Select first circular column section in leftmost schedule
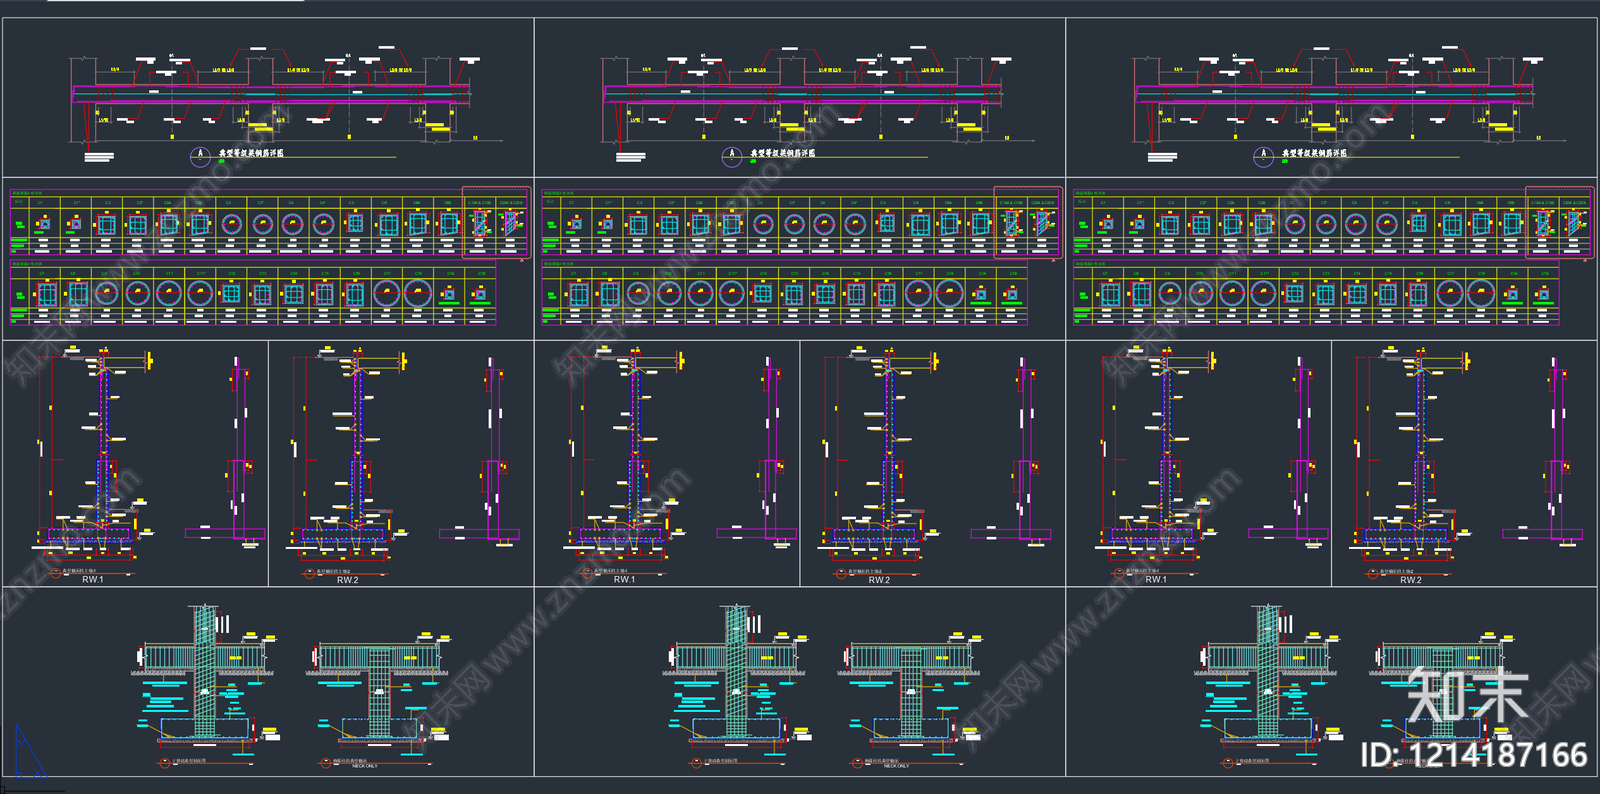The height and width of the screenshot is (794, 1600). pos(231,224)
